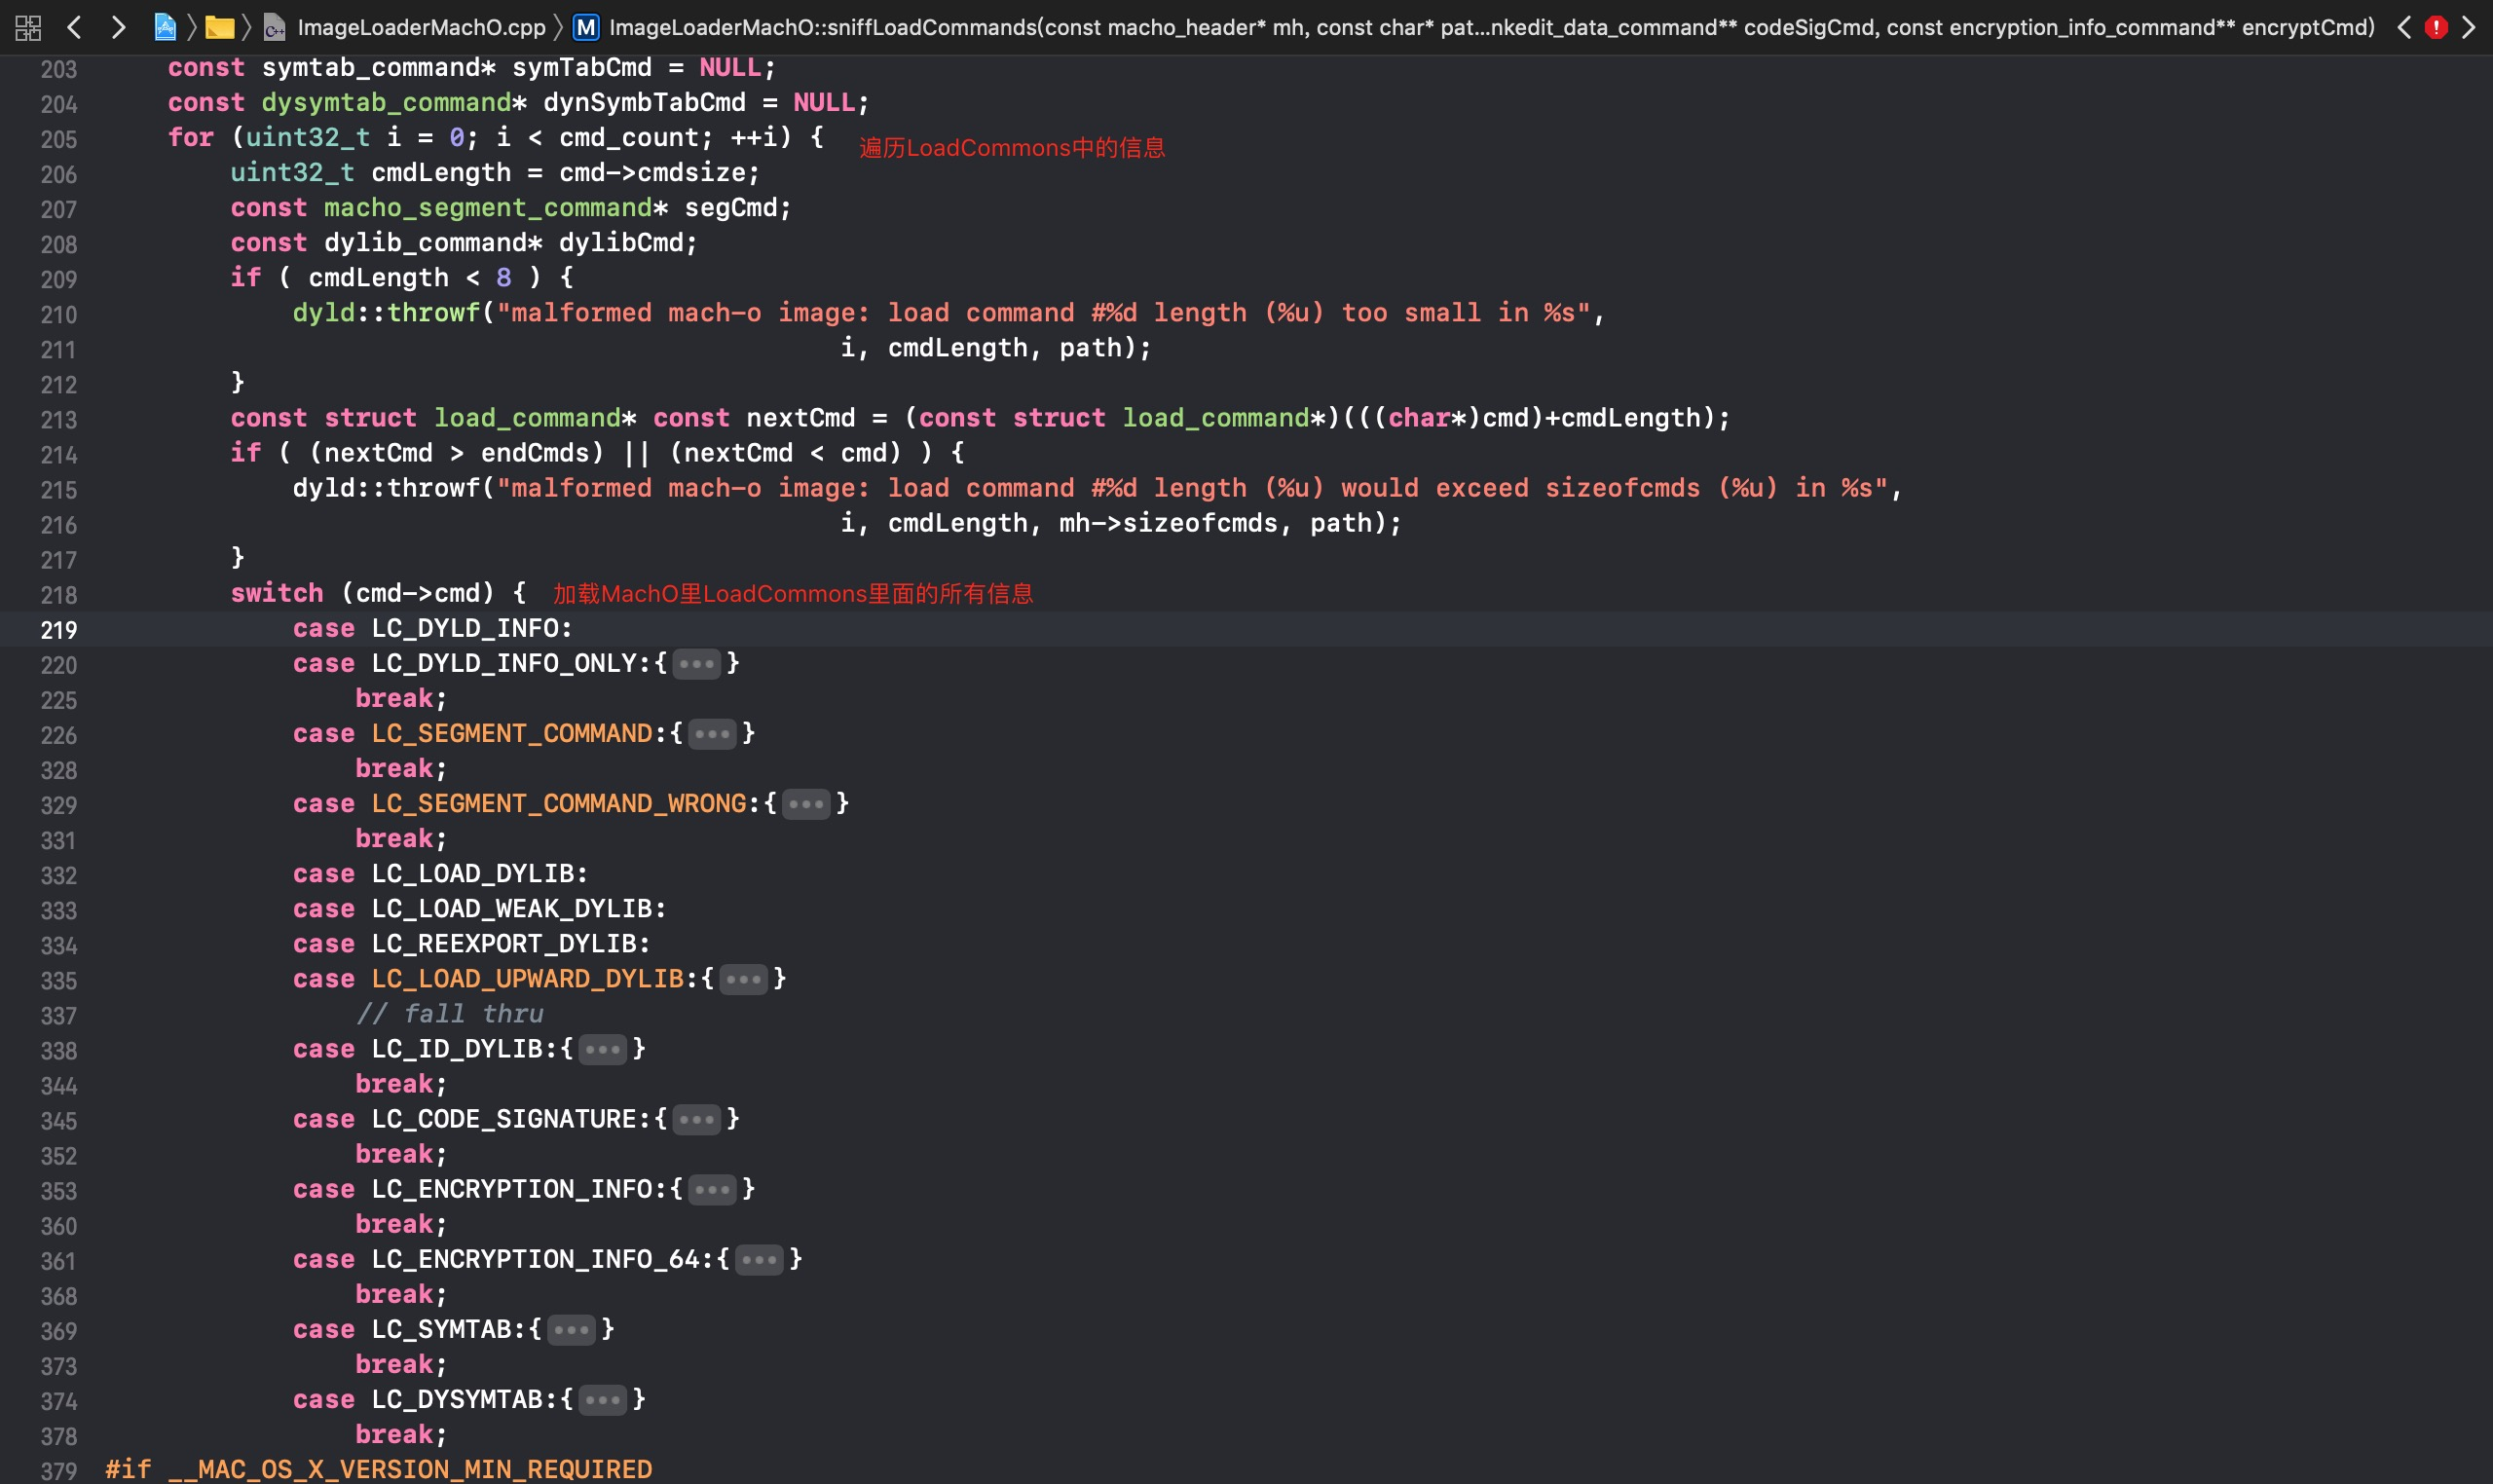Expand folded LC_LOAD_UPWARD_DYLIB block
This screenshot has width=2493, height=1484.
tap(743, 979)
